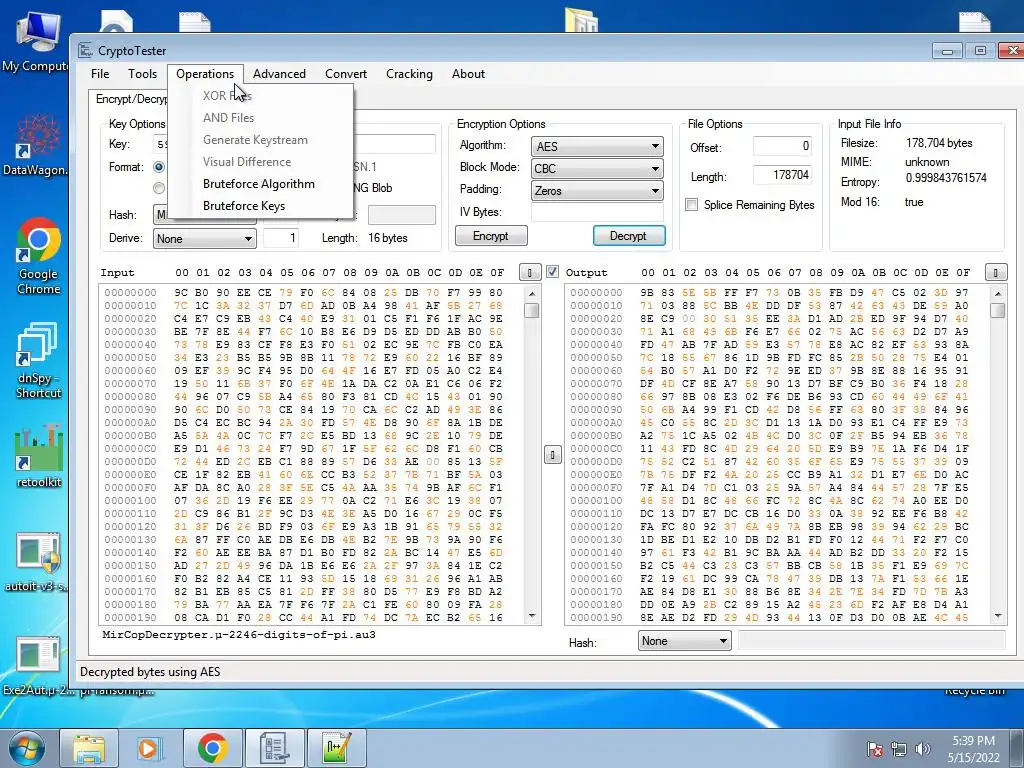Viewport: 1024px width, 768px height.
Task: Open the notepad editor taskbar icon
Action: [337, 748]
